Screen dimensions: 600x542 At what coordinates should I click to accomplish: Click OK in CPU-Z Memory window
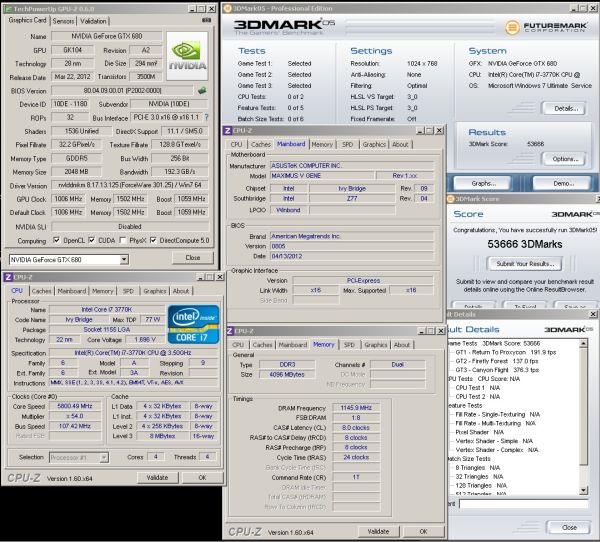pos(423,532)
